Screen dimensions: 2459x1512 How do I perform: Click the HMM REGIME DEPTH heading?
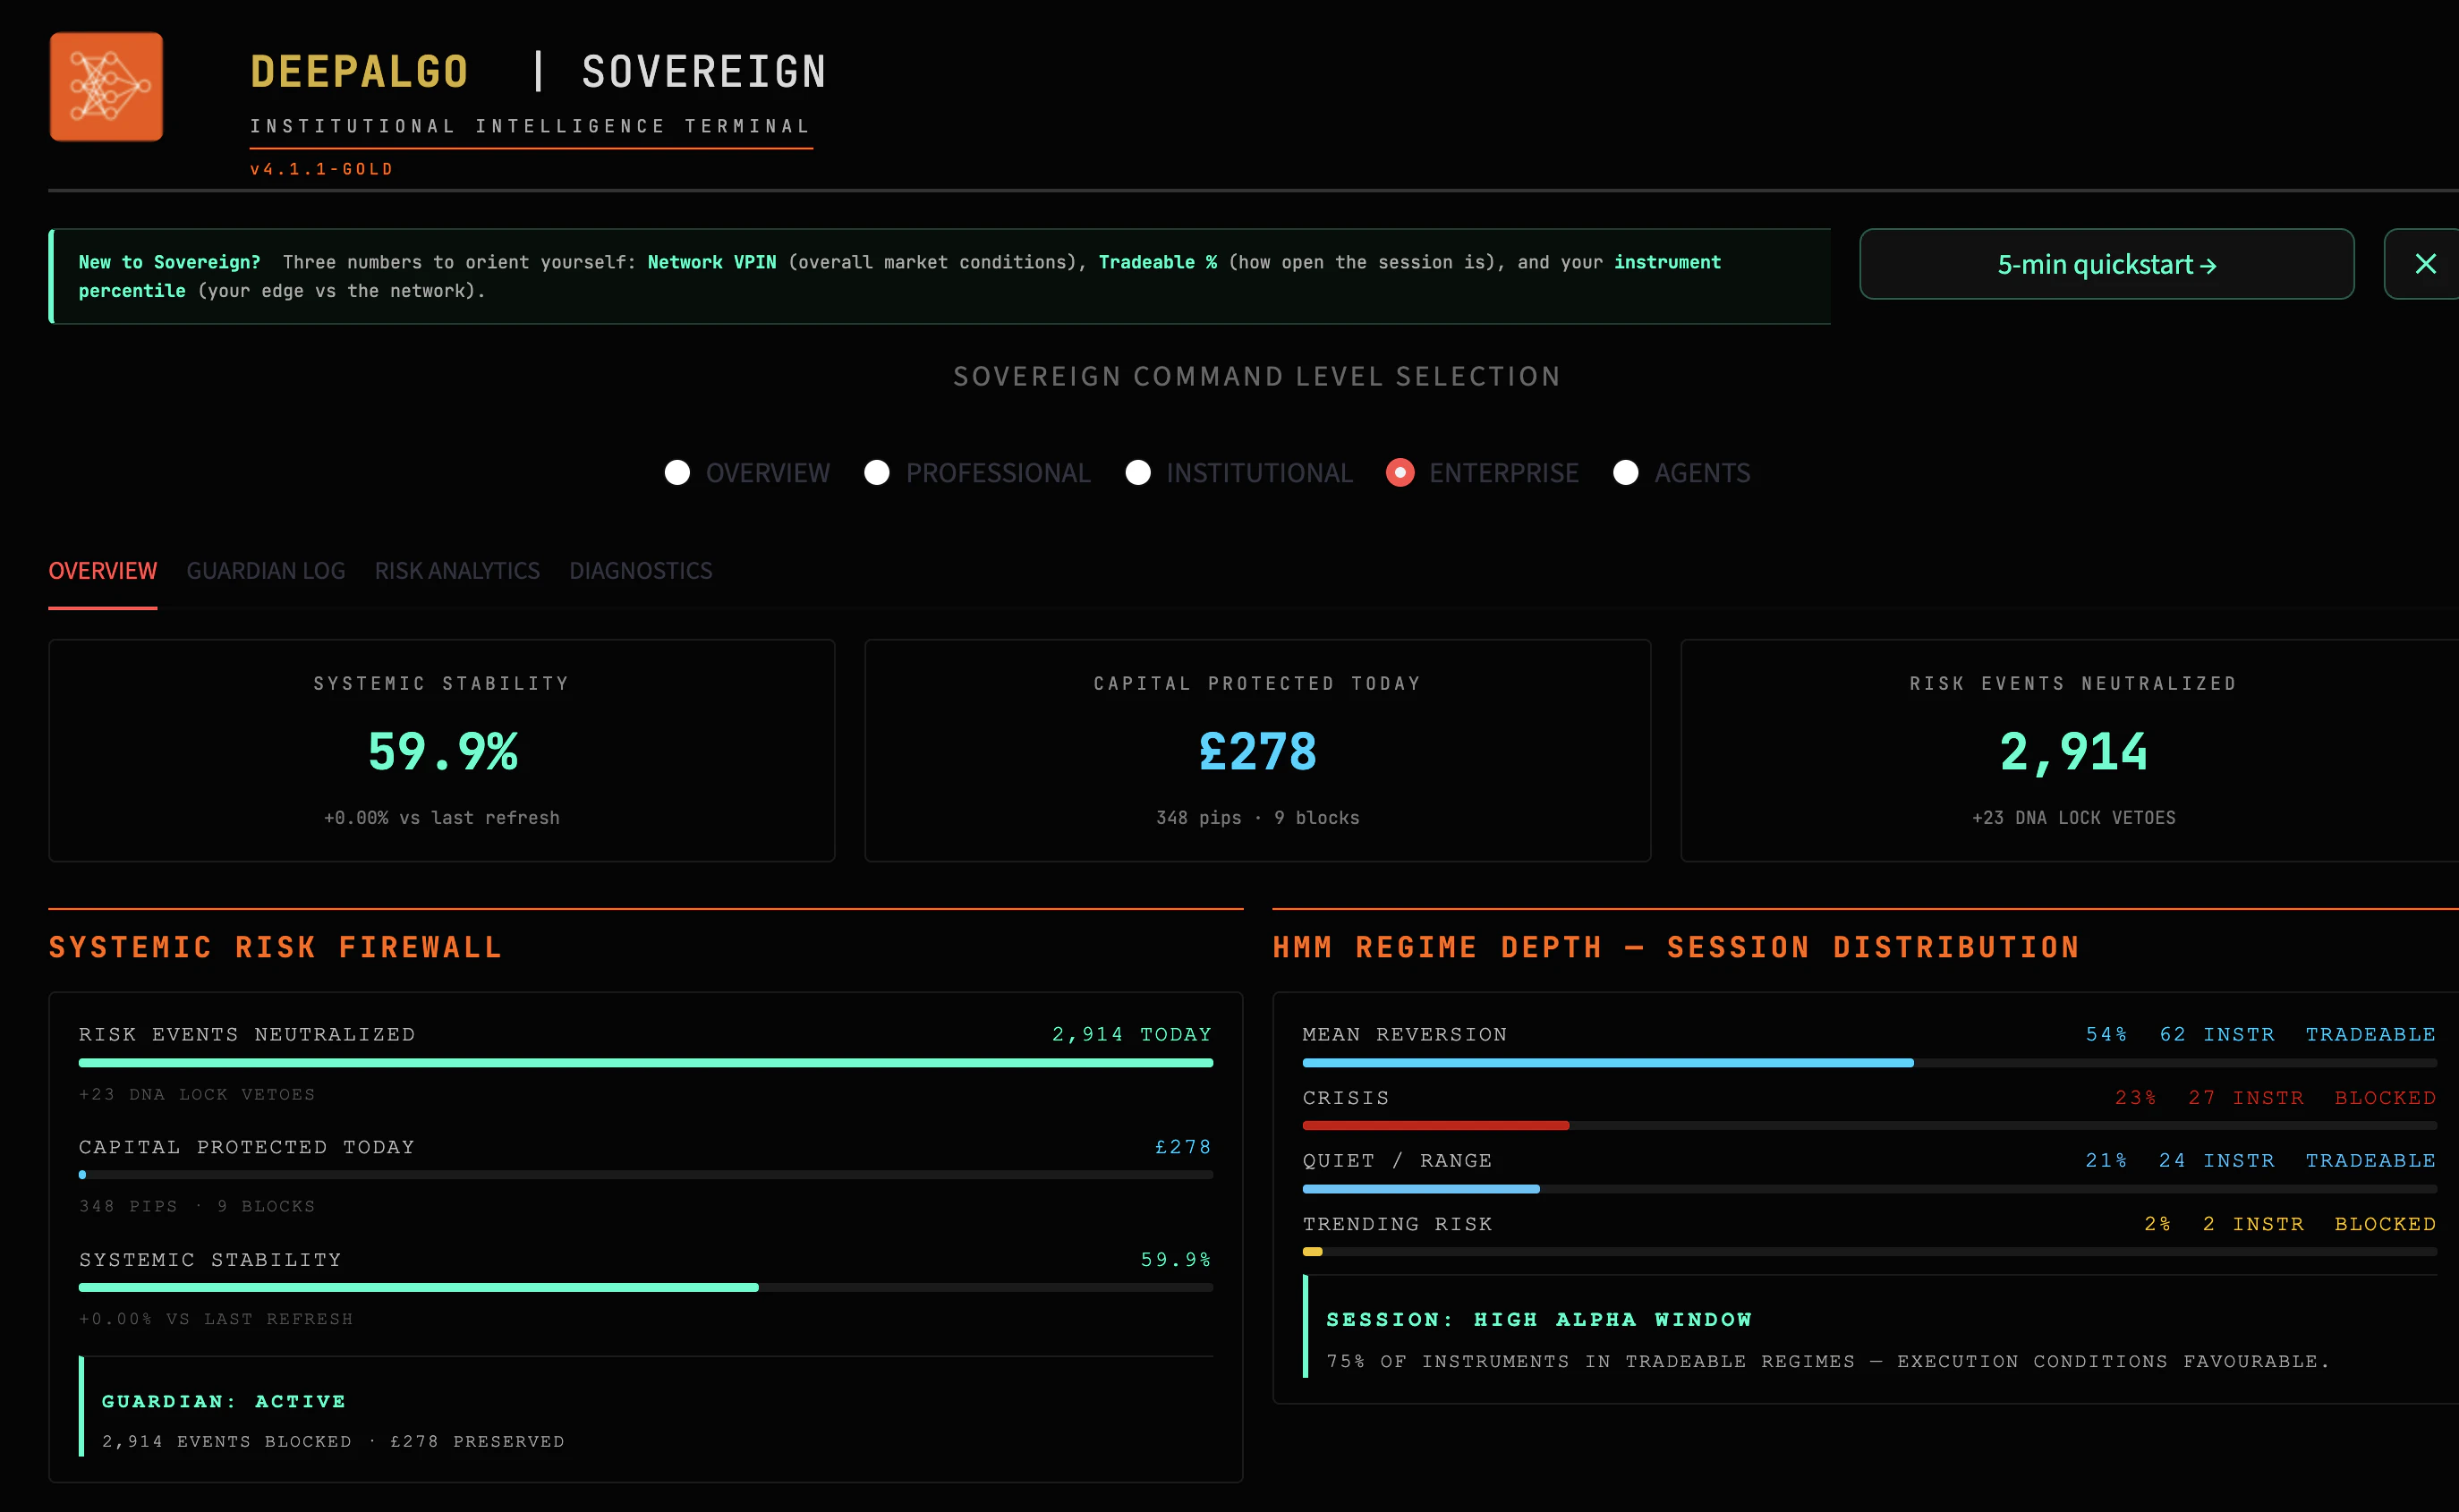(1676, 947)
